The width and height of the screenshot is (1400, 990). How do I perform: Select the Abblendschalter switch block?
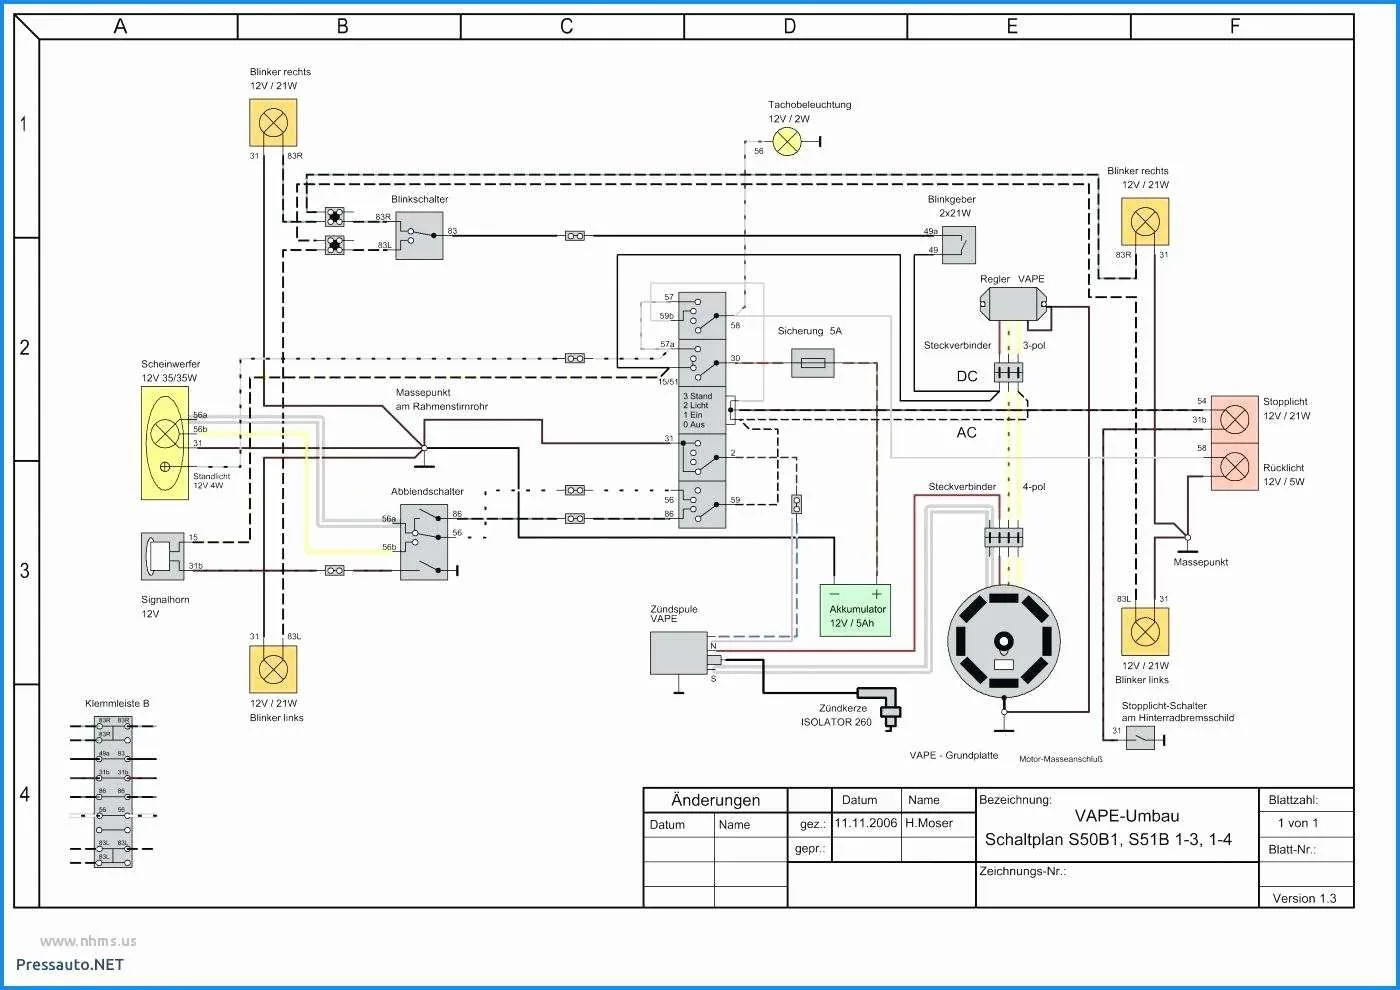pos(424,542)
